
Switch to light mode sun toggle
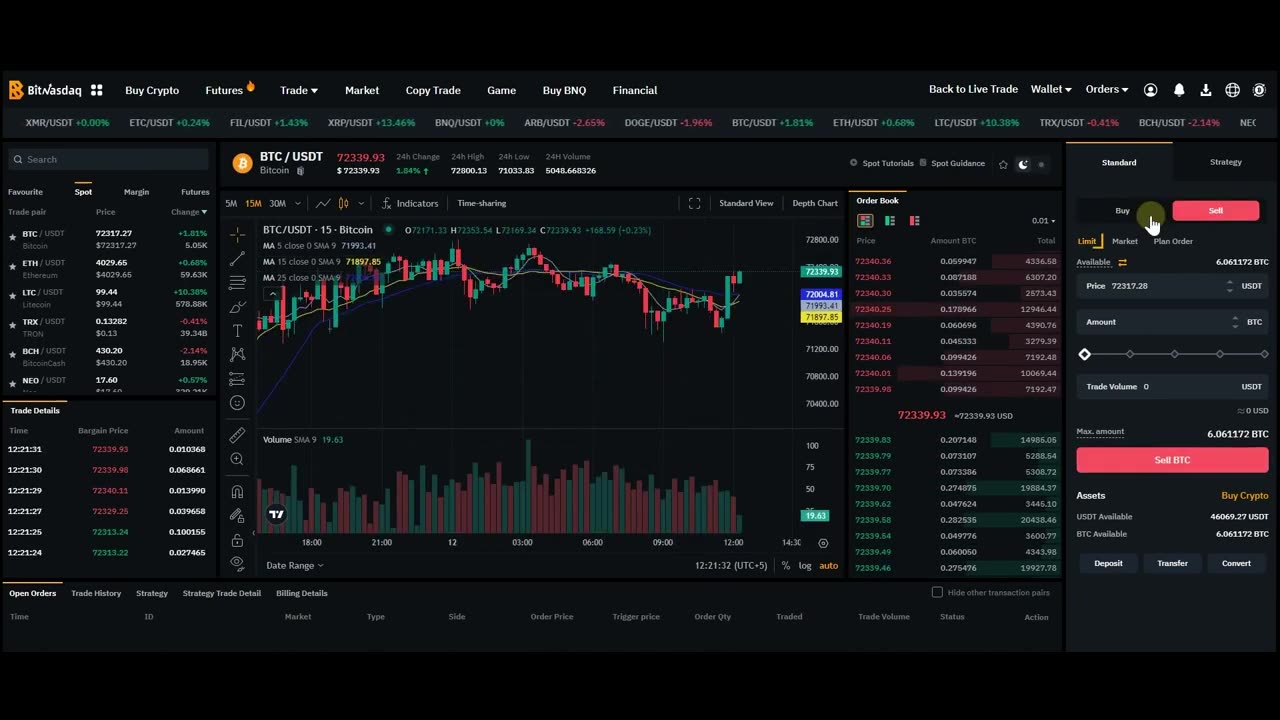pyautogui.click(x=1041, y=164)
